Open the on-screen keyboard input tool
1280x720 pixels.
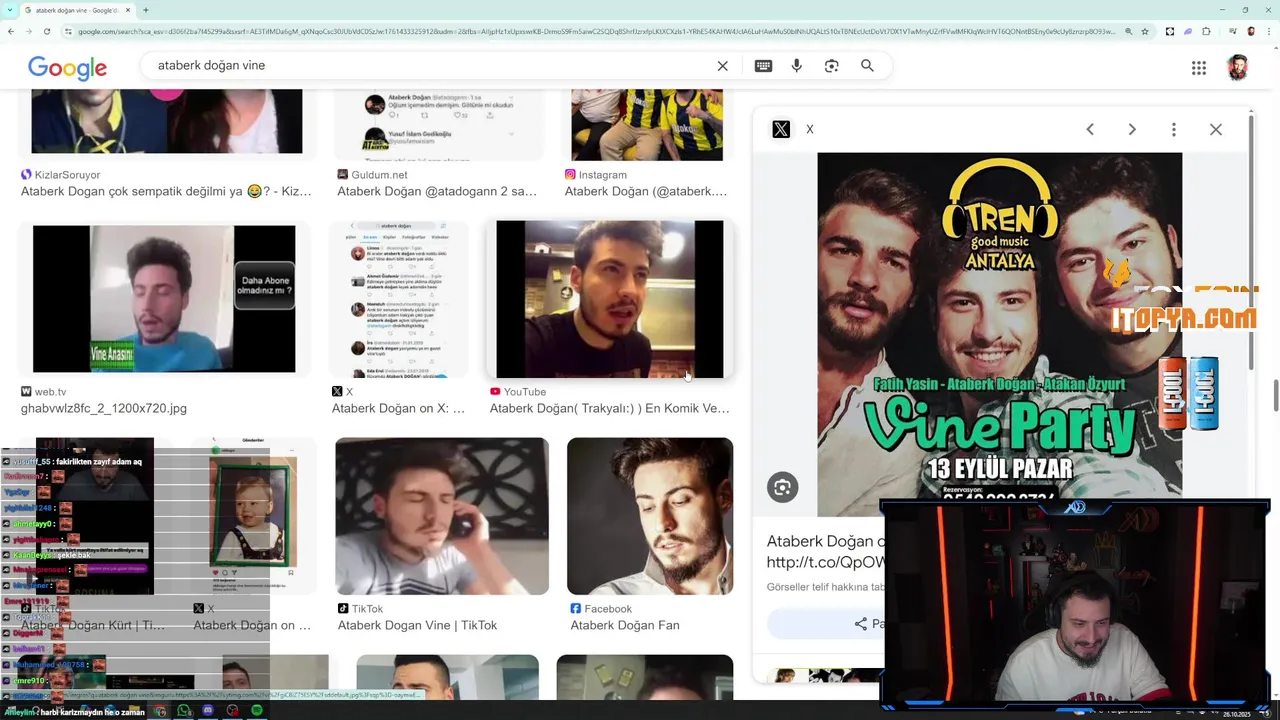(763, 66)
